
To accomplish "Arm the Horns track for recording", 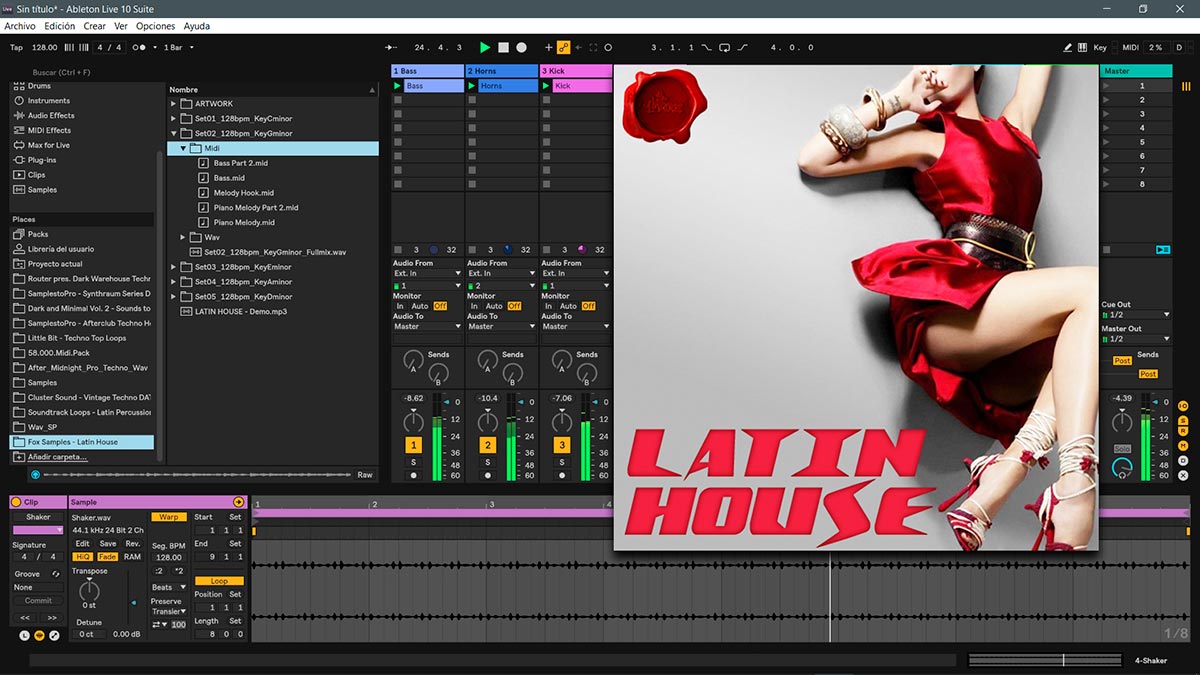I will coord(488,475).
